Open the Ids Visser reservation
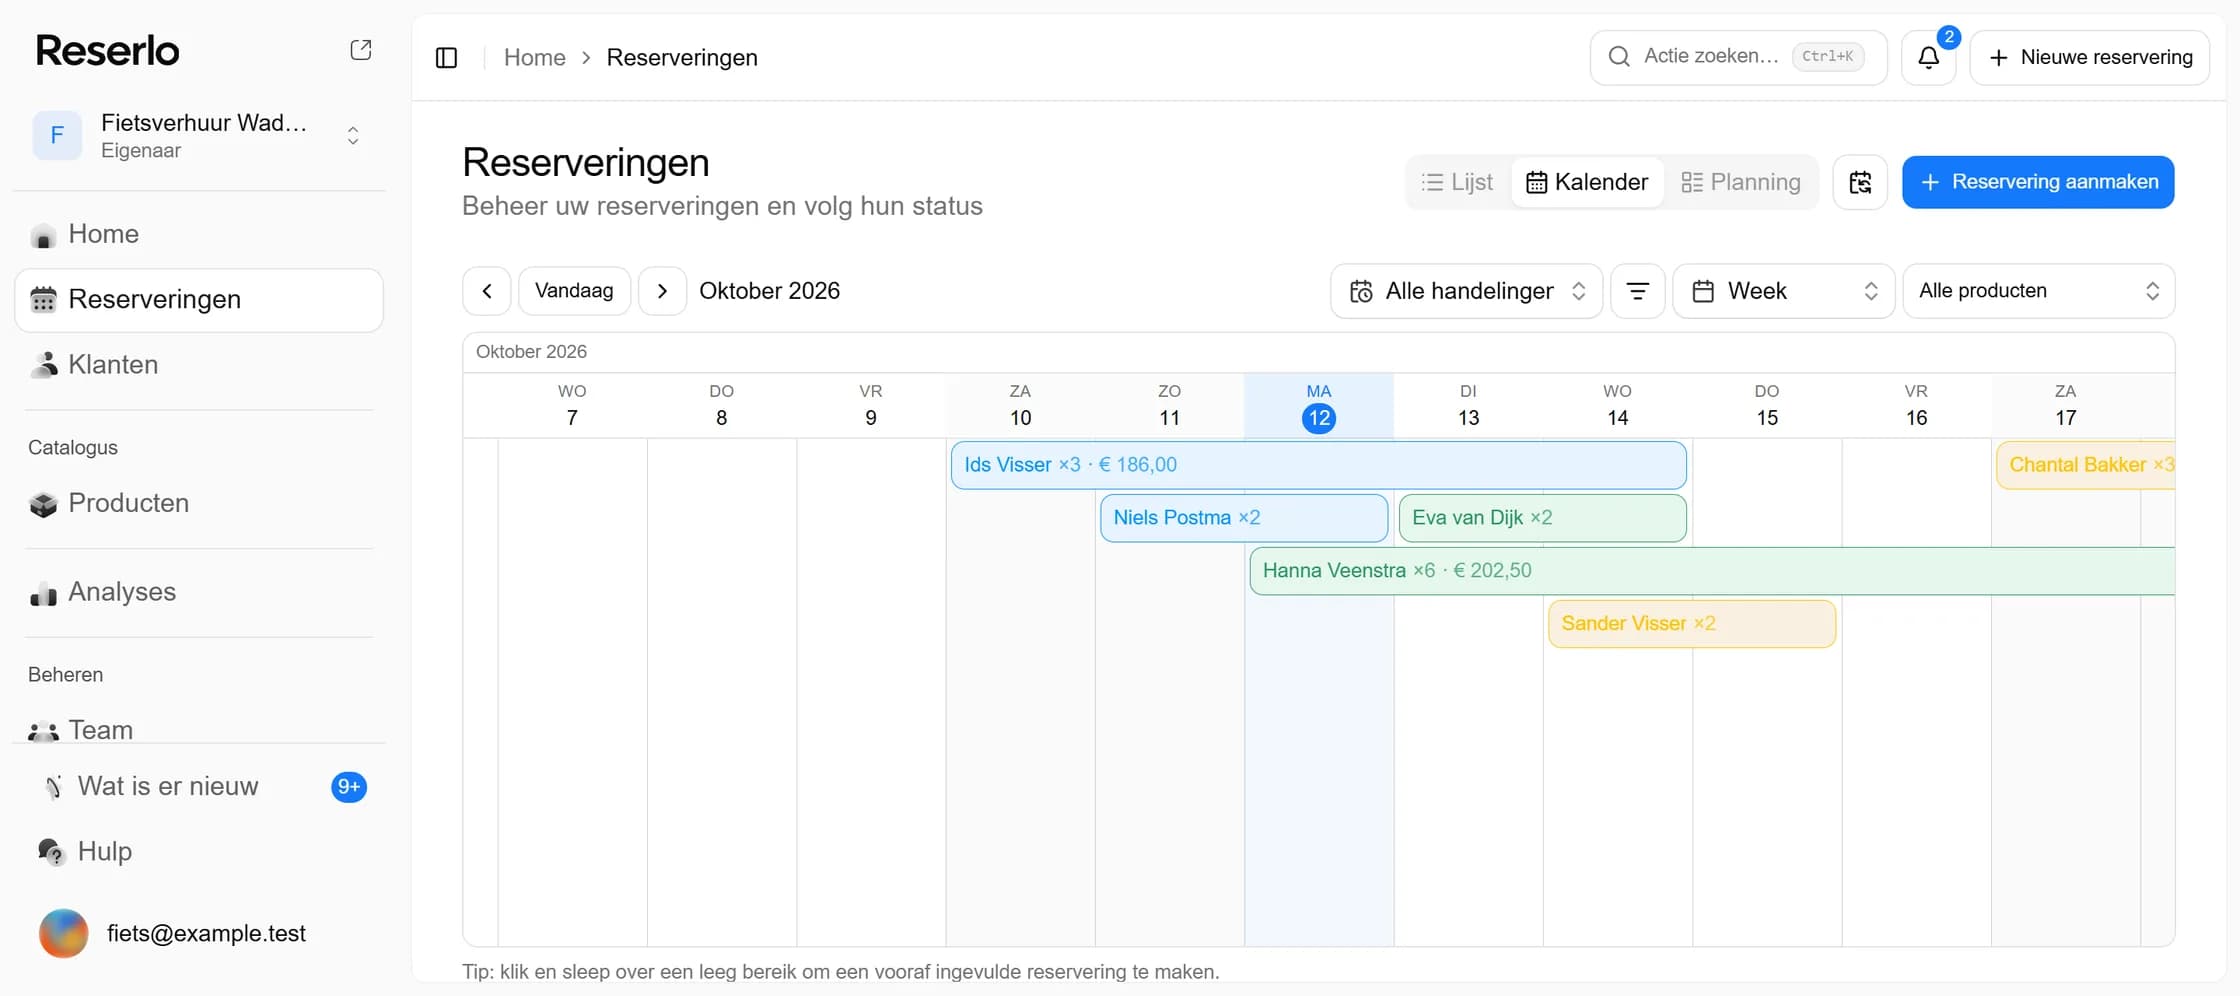The height and width of the screenshot is (996, 2240). click(x=1318, y=465)
